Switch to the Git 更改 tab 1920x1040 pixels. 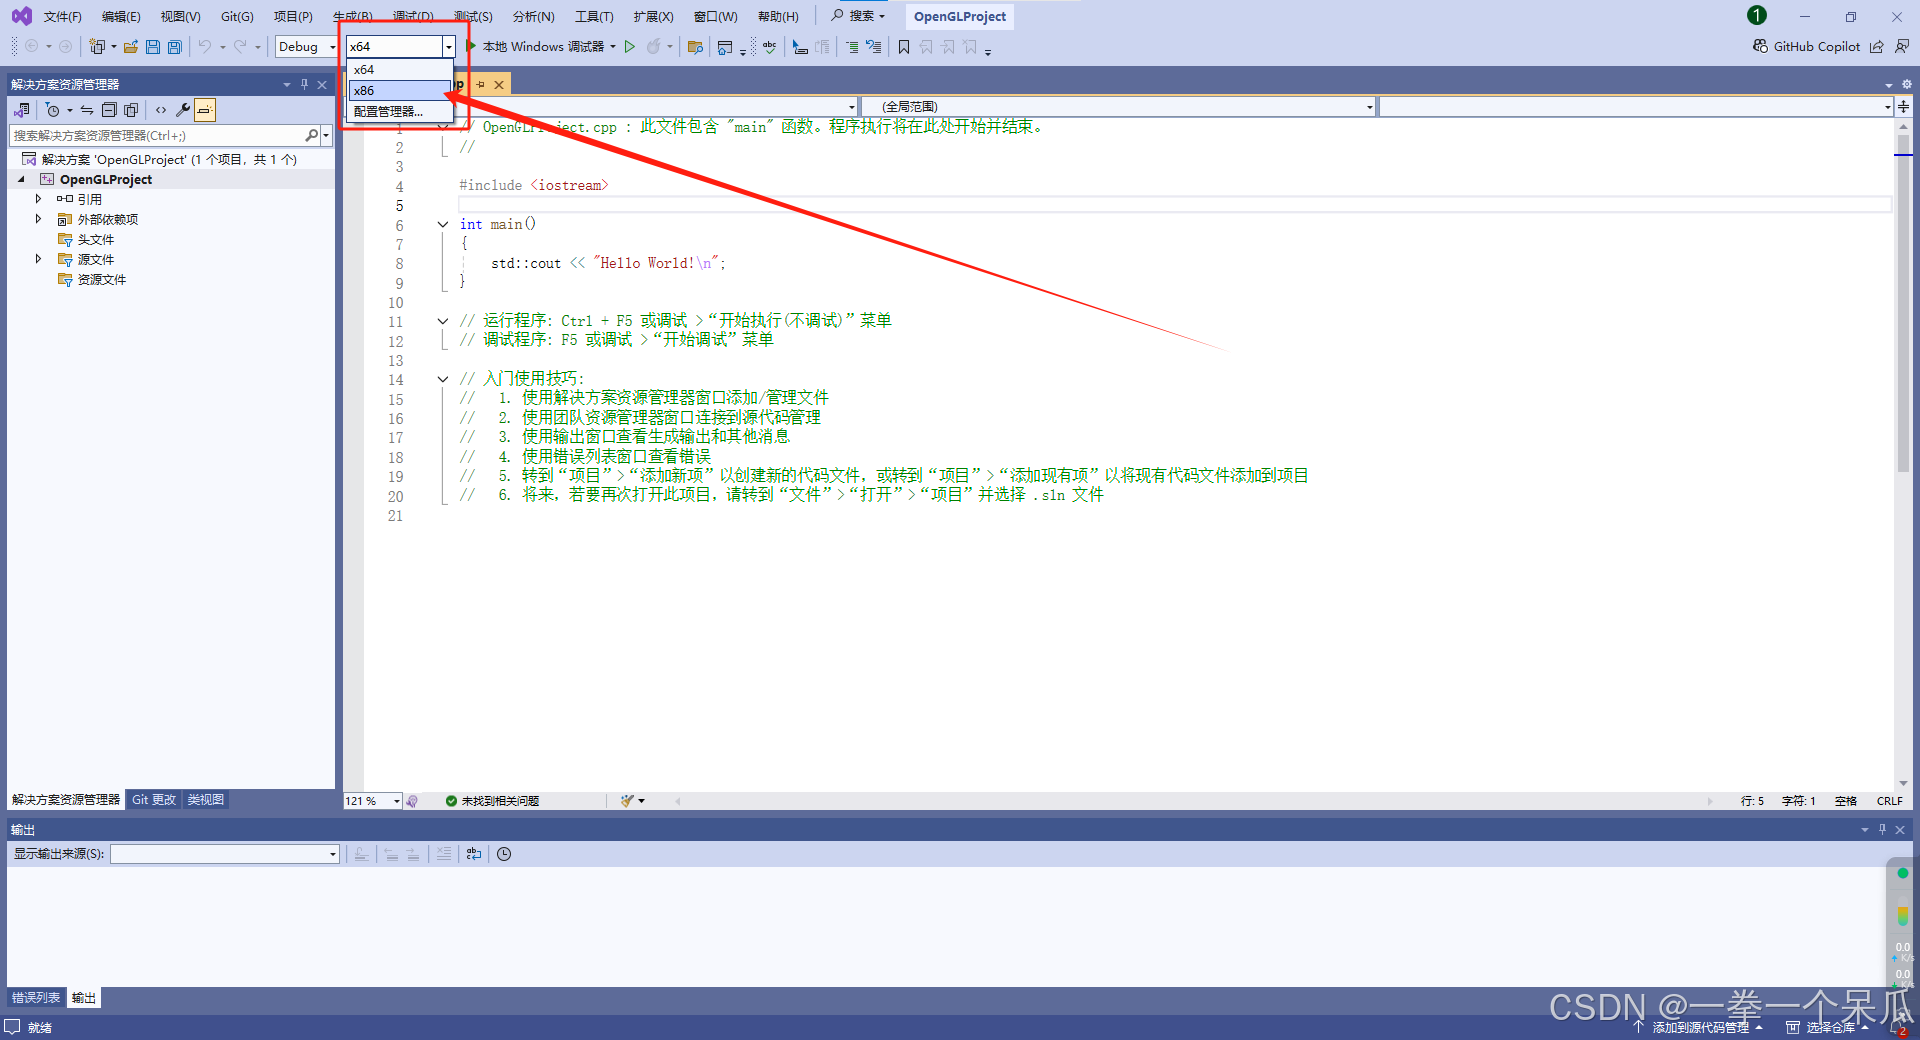153,799
